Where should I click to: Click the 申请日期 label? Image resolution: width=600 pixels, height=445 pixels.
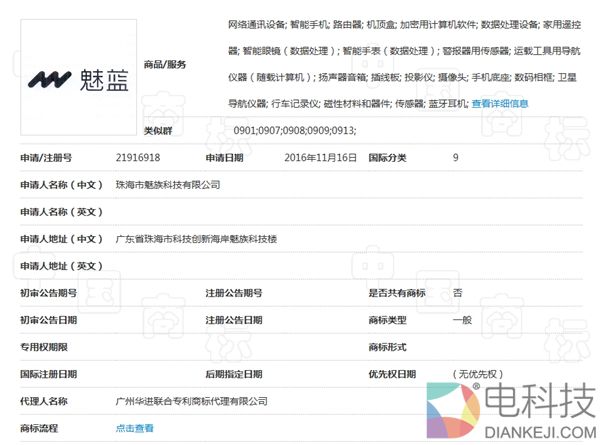(x=224, y=158)
